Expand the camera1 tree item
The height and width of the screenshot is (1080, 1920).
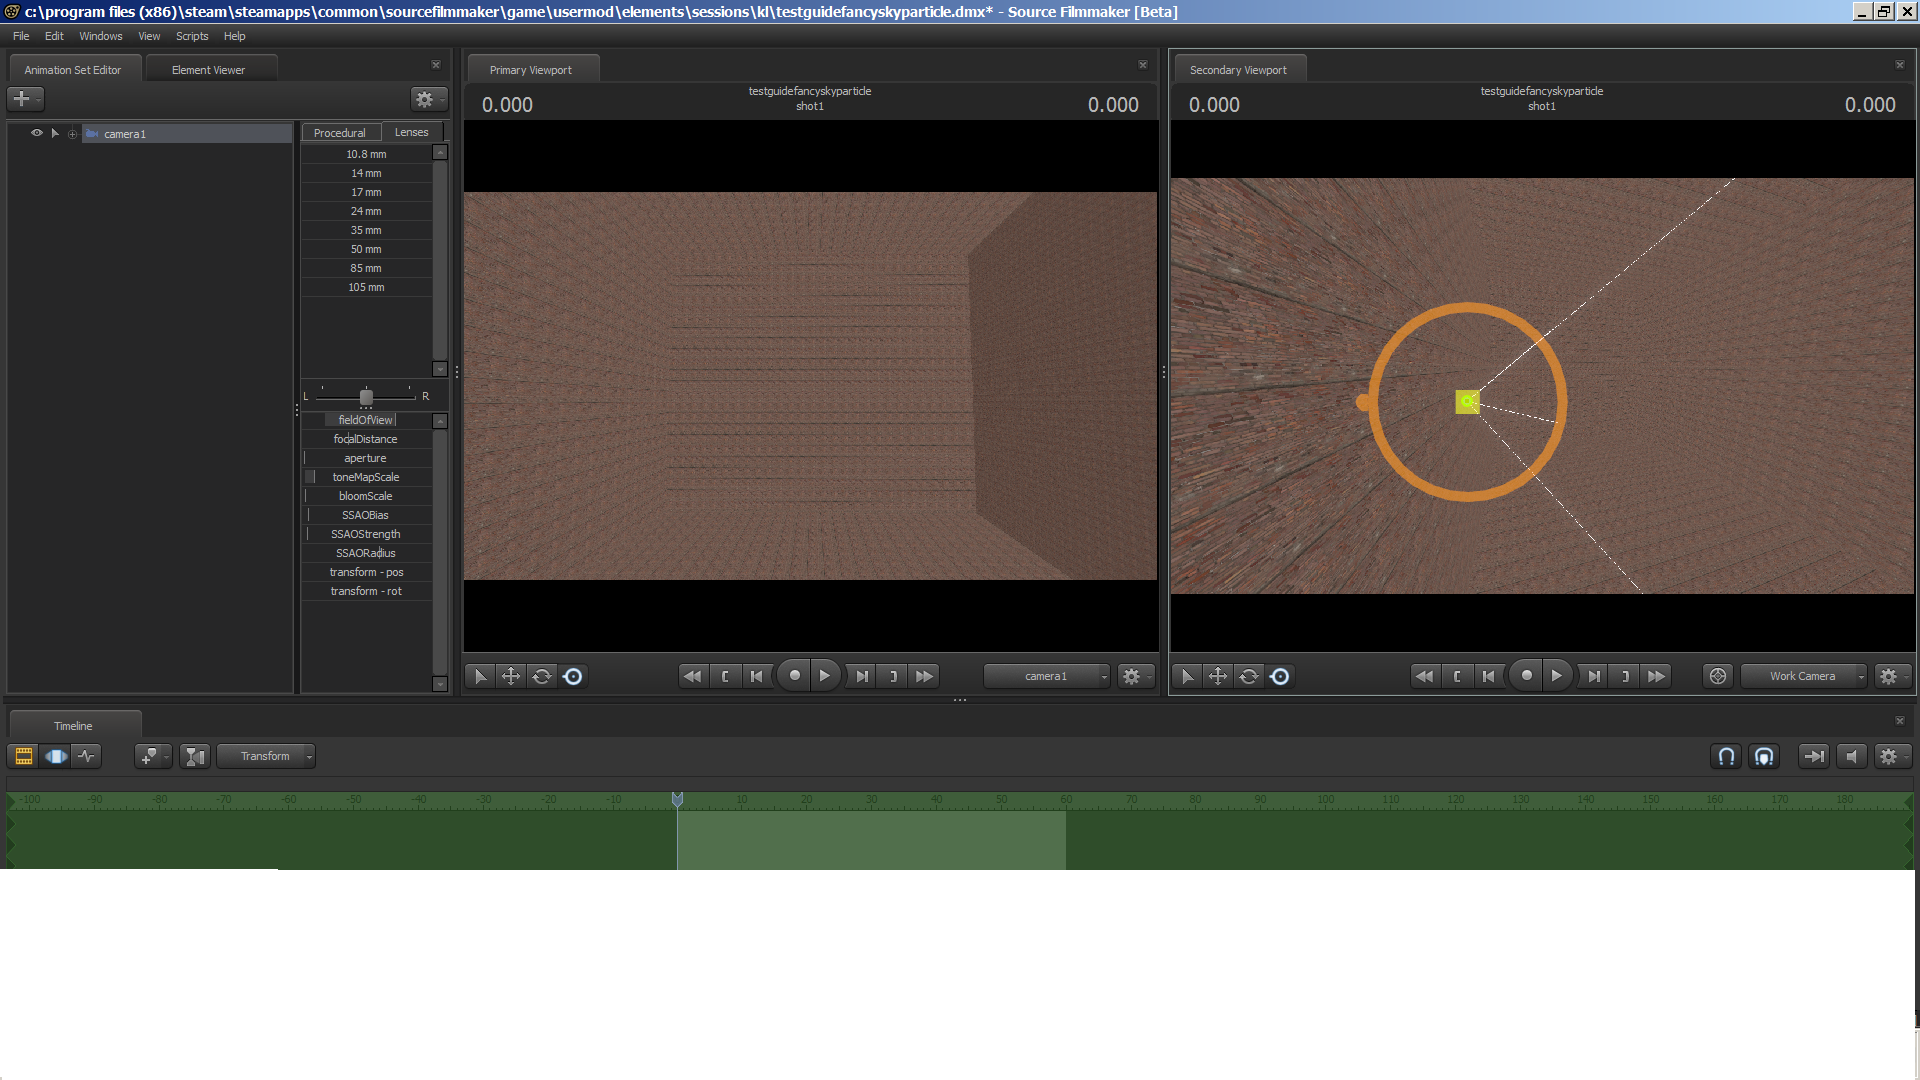(x=72, y=134)
